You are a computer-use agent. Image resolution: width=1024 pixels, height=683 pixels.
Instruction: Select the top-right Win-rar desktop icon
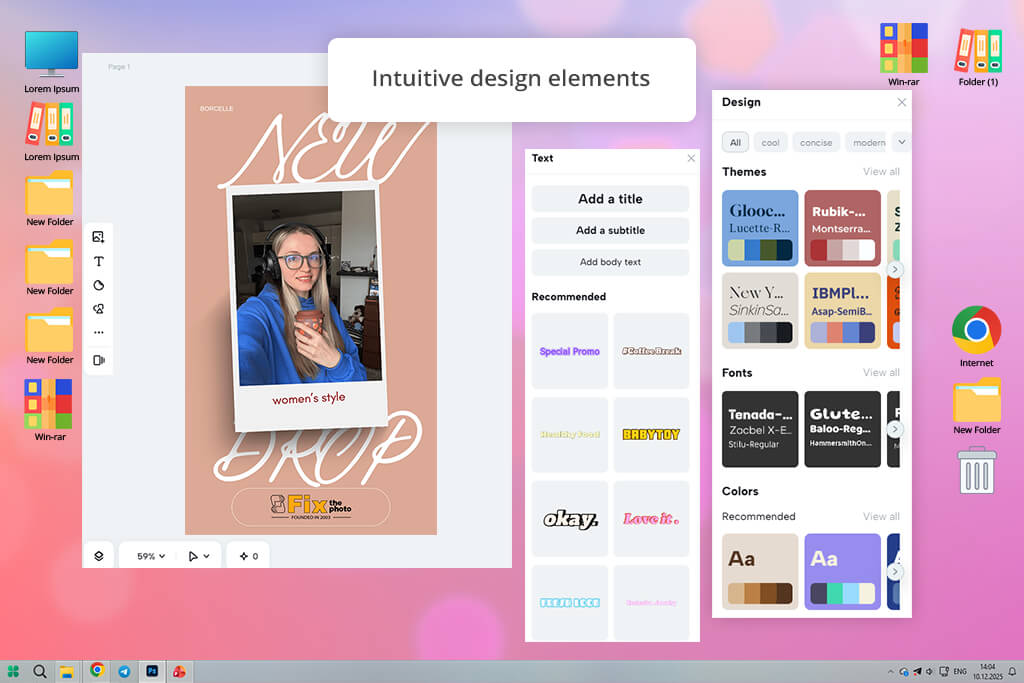pos(904,55)
